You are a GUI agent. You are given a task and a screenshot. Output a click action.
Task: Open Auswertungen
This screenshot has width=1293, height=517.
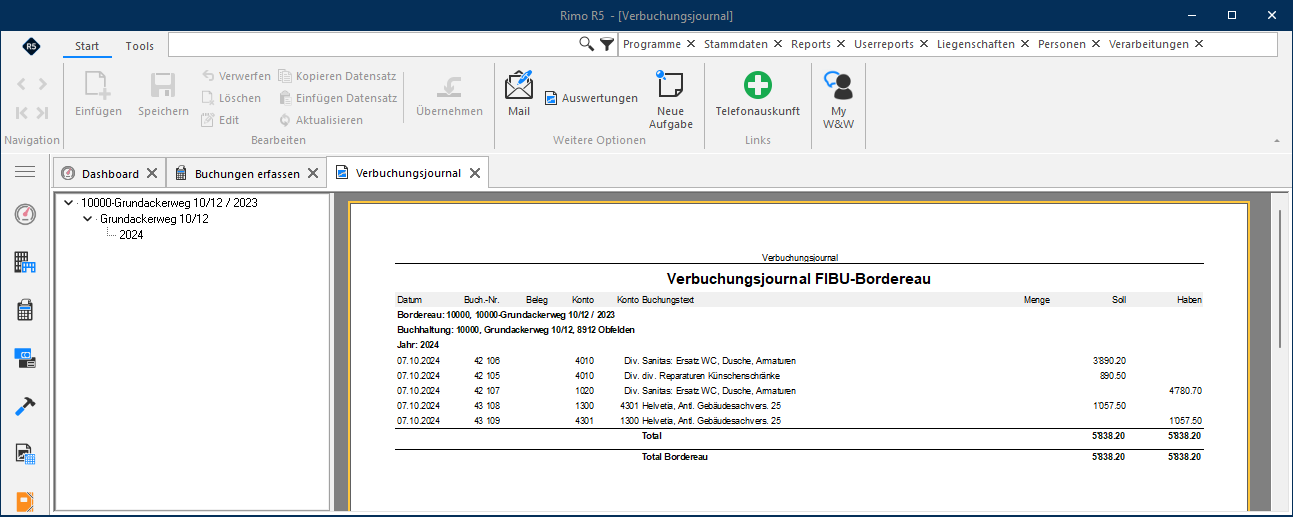(591, 98)
